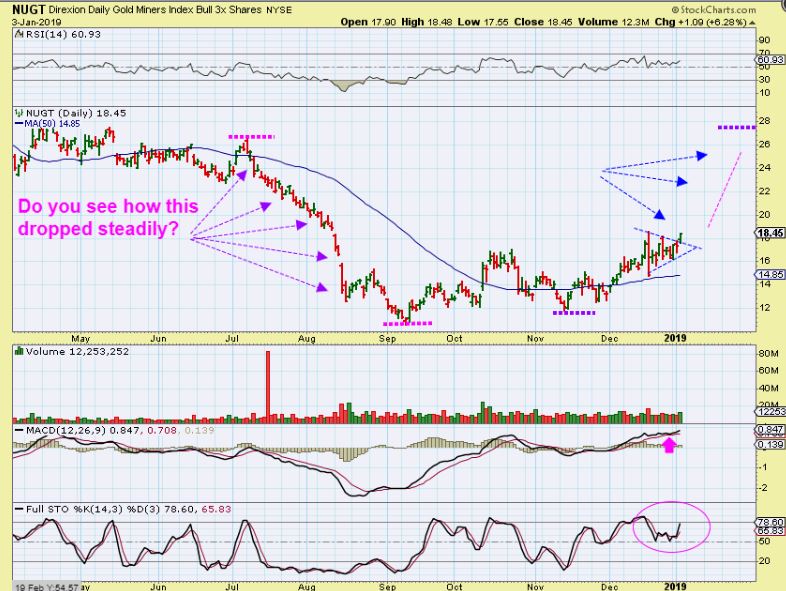Click the Nov label under the price chart
This screenshot has height=591, width=786.
(x=535, y=338)
